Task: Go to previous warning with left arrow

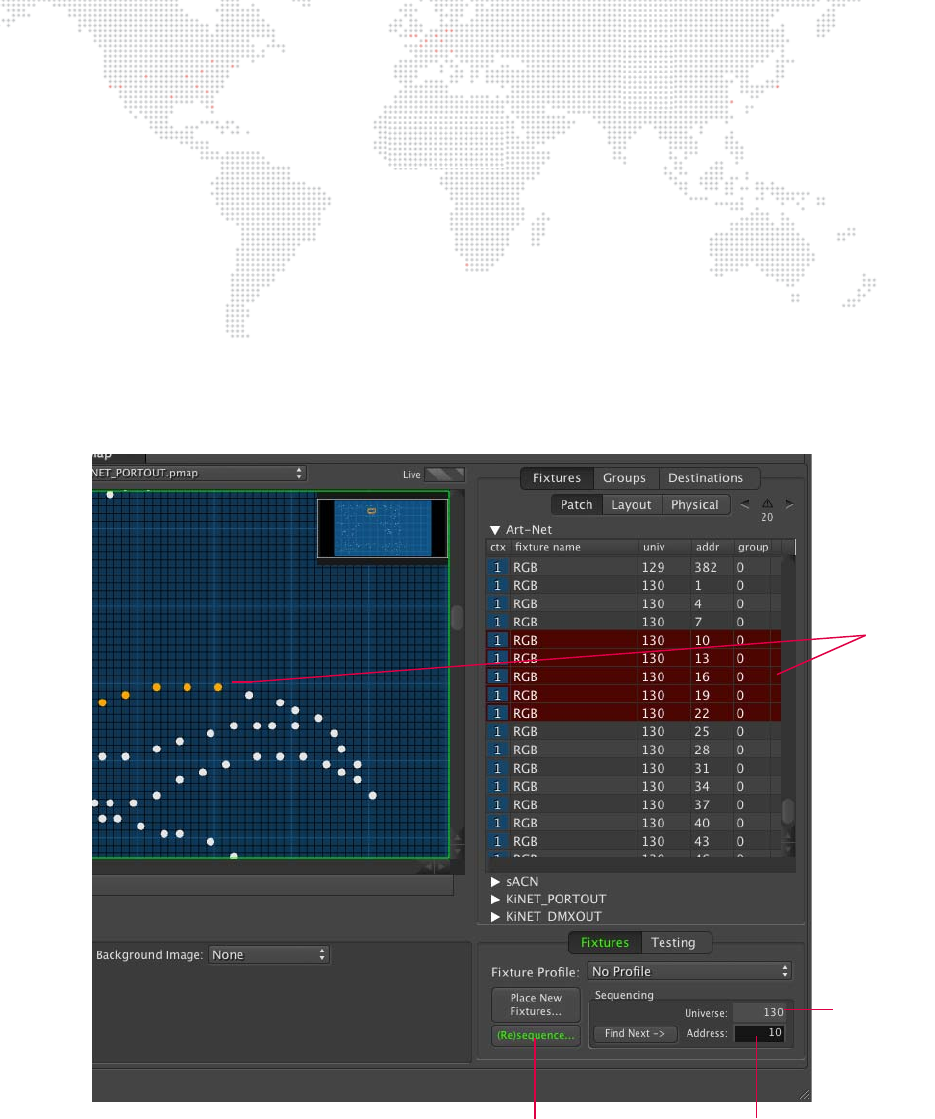Action: tap(745, 504)
